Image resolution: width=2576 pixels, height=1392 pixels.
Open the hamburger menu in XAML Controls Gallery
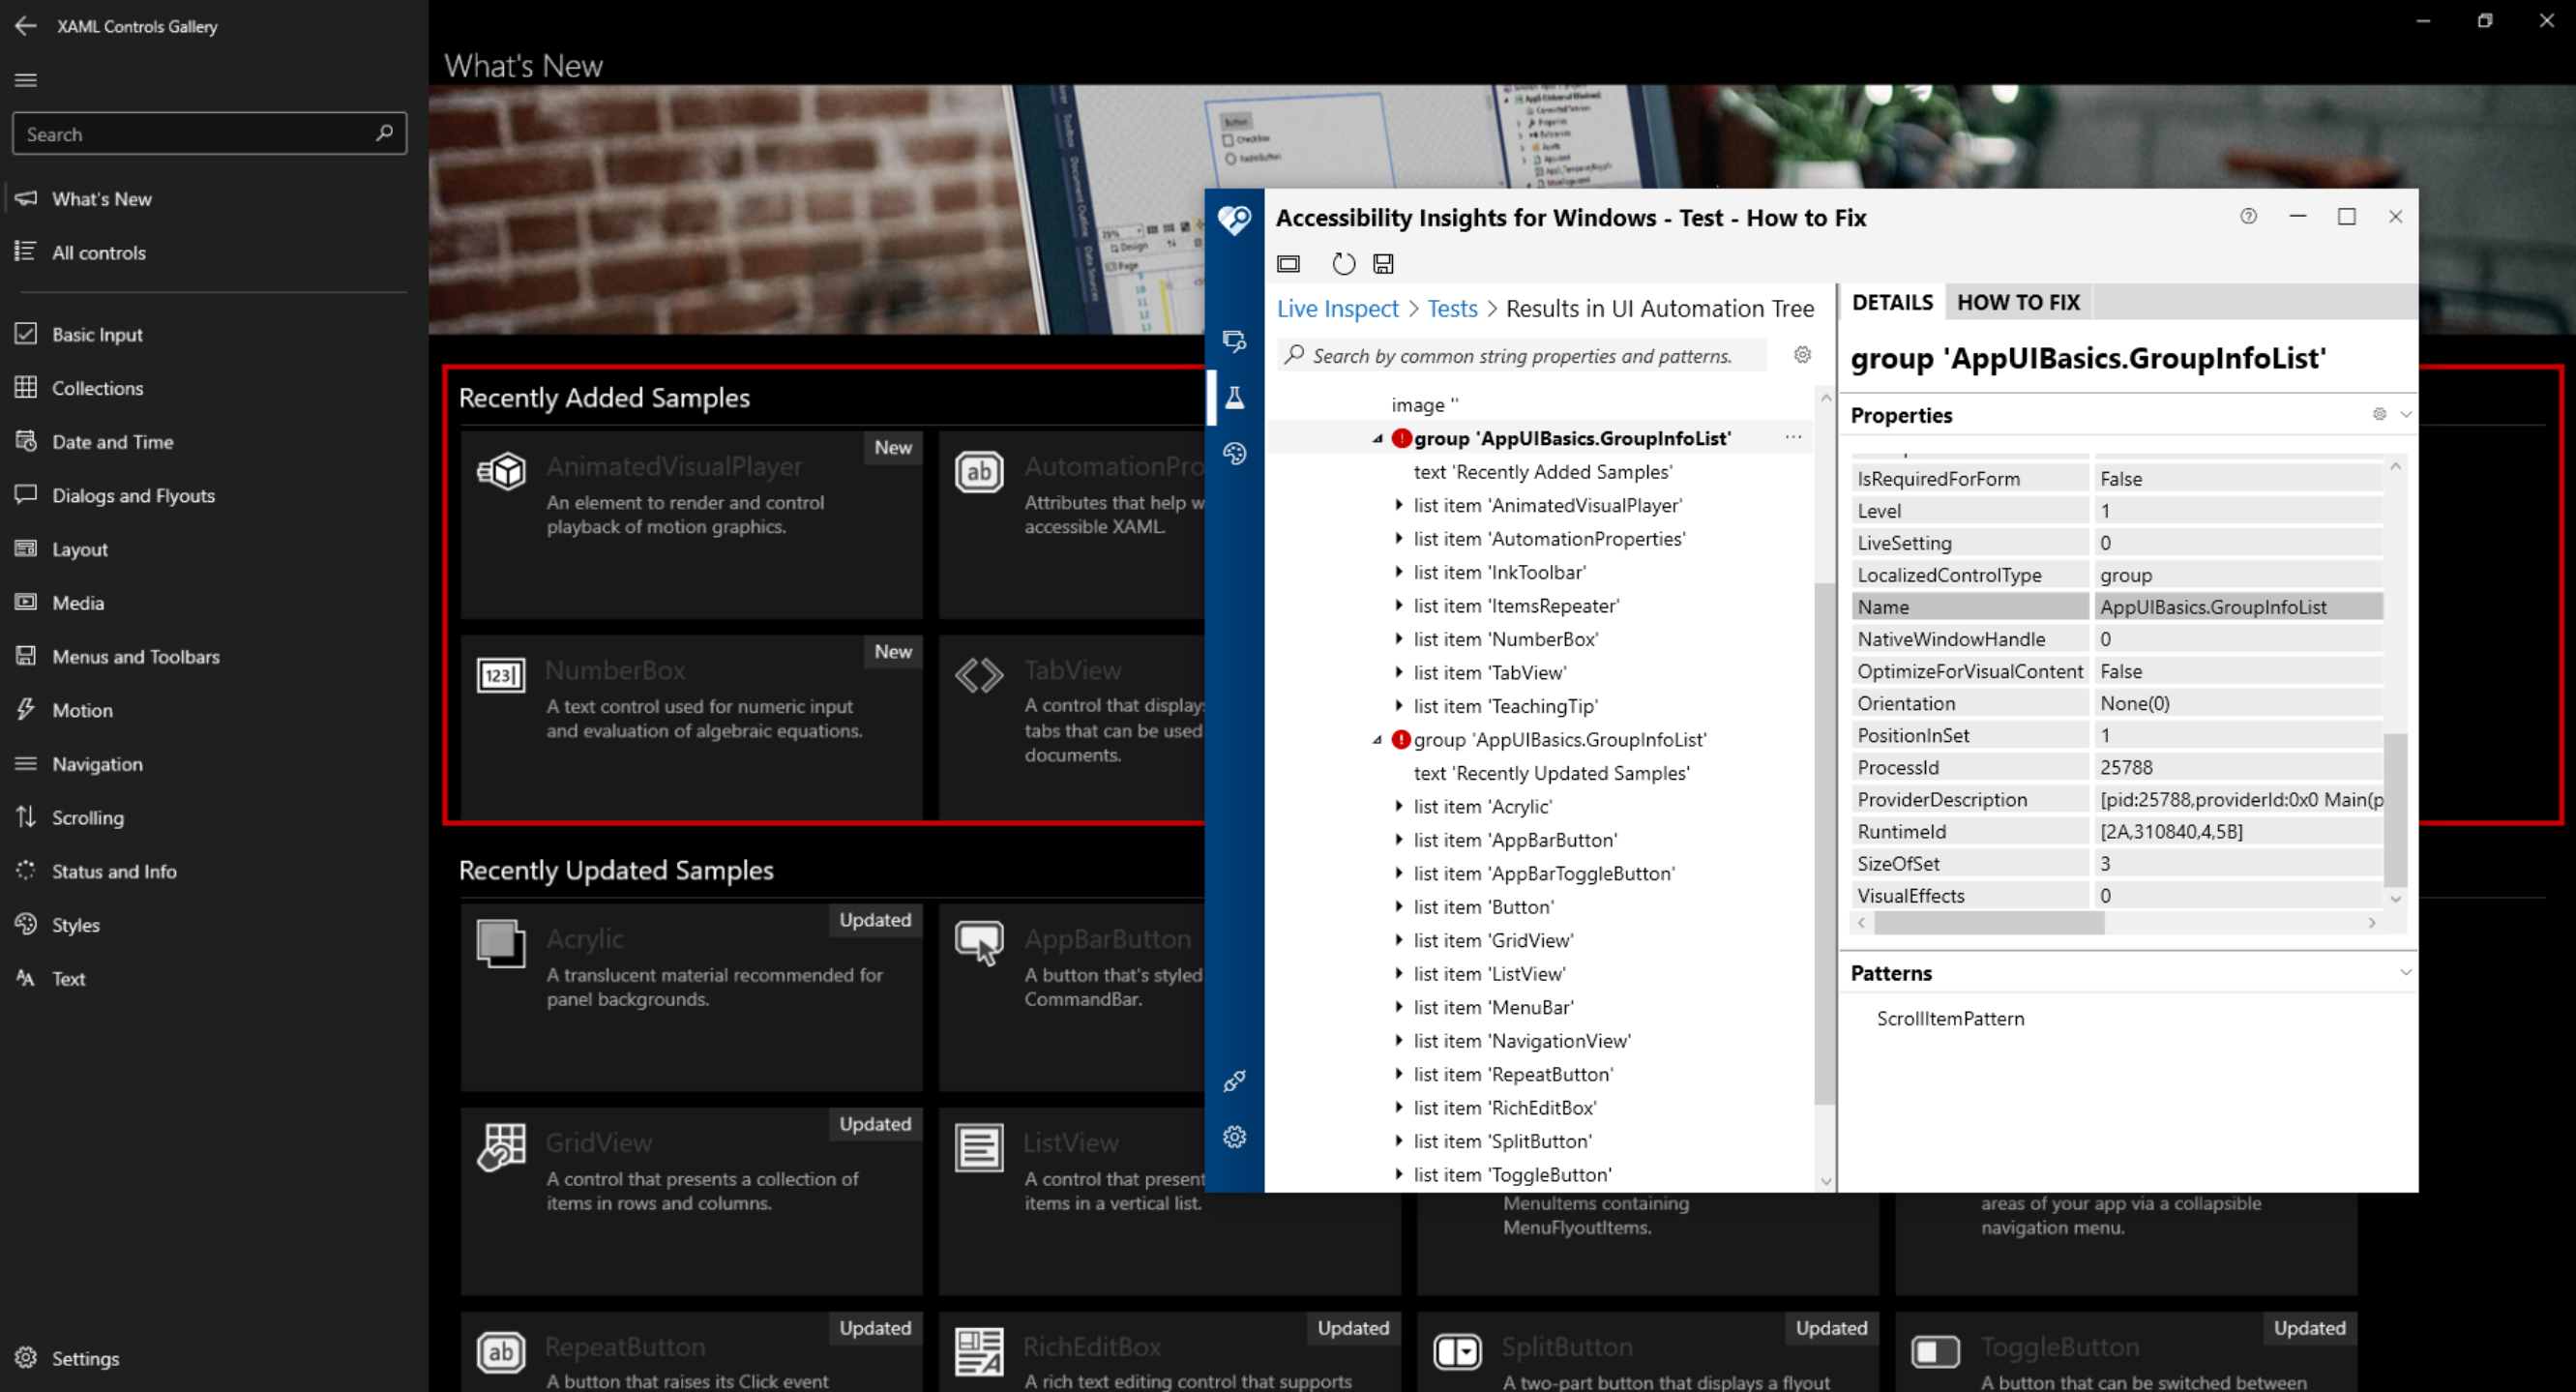[x=25, y=79]
